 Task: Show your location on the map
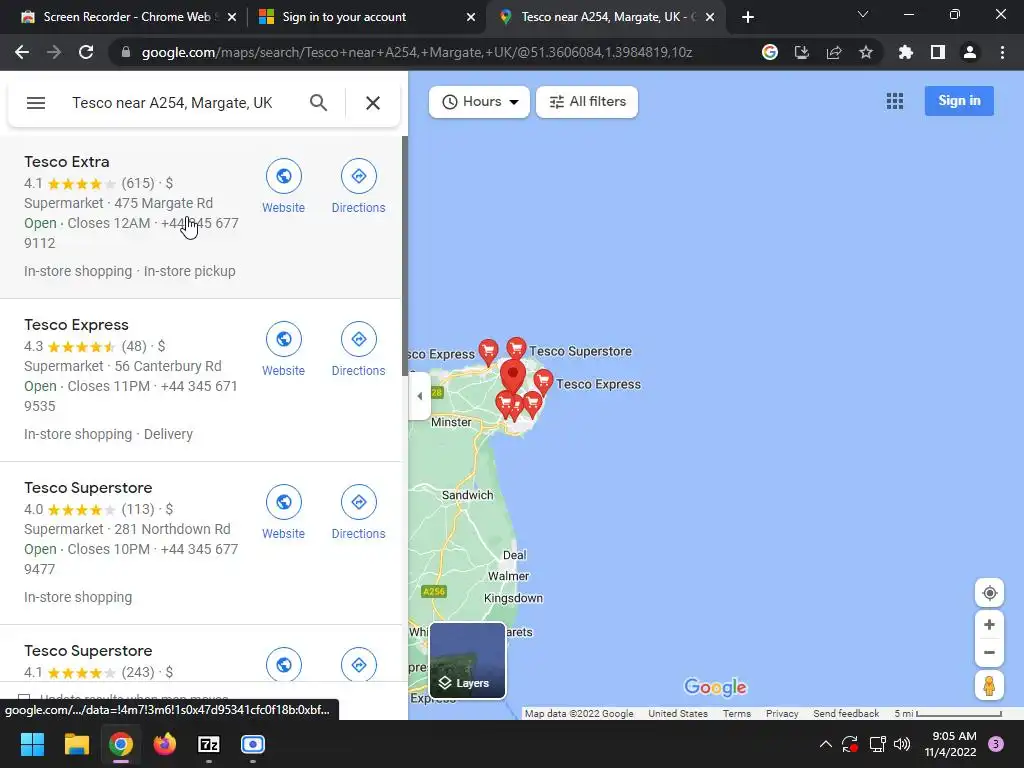(x=989, y=593)
